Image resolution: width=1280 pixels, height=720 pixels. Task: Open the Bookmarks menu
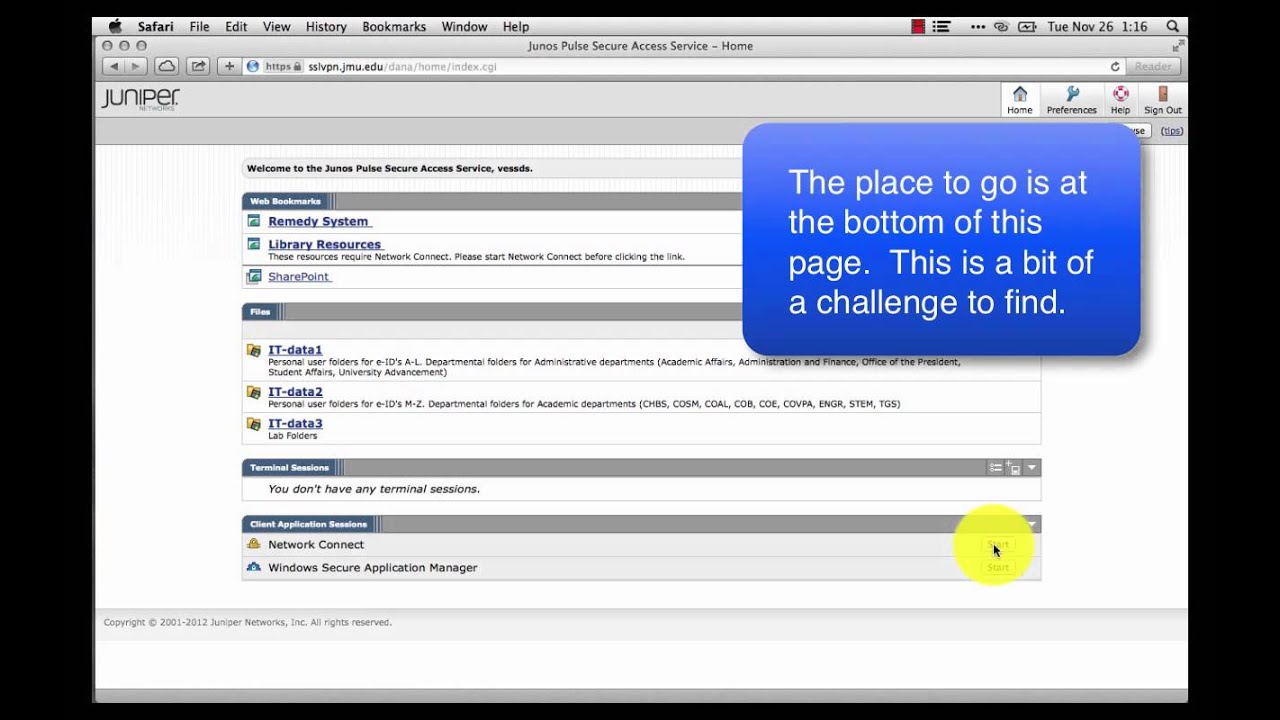click(x=394, y=27)
